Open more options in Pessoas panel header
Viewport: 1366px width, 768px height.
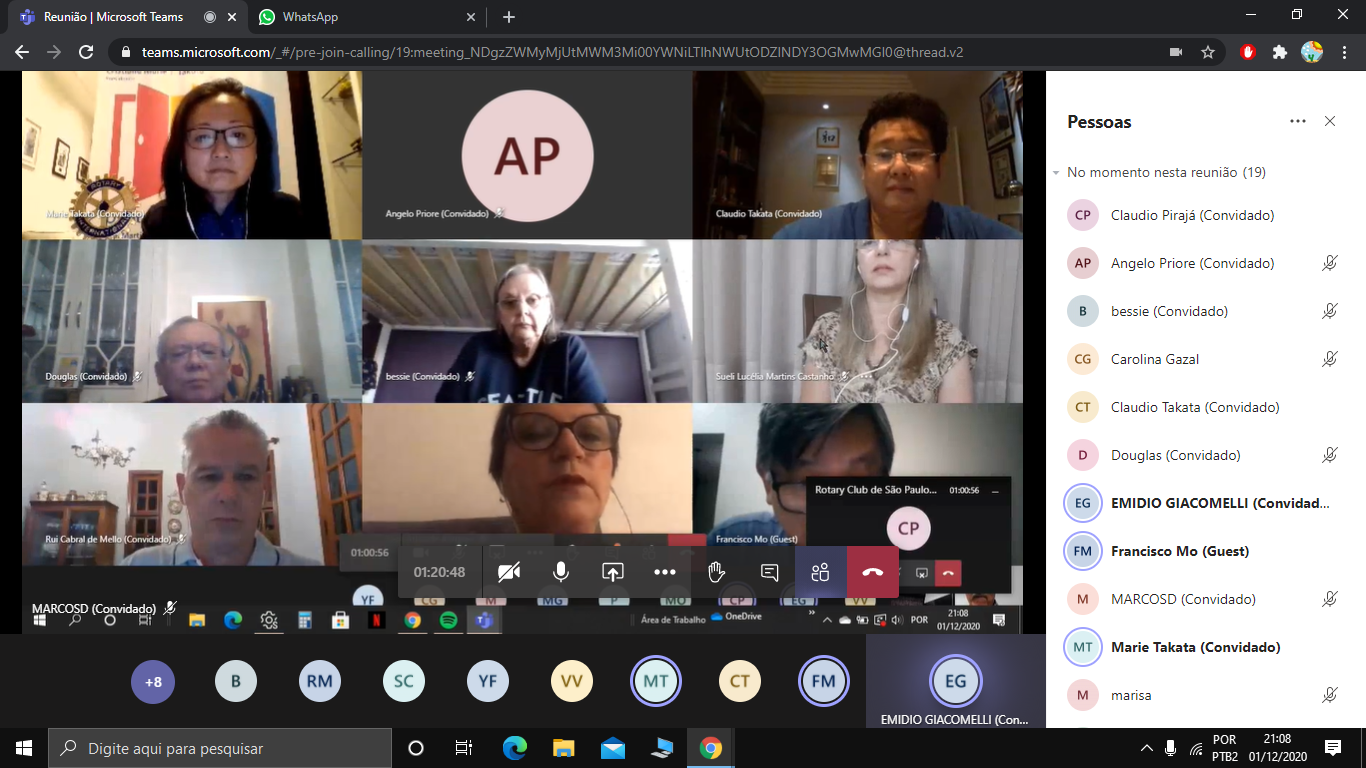[1298, 121]
